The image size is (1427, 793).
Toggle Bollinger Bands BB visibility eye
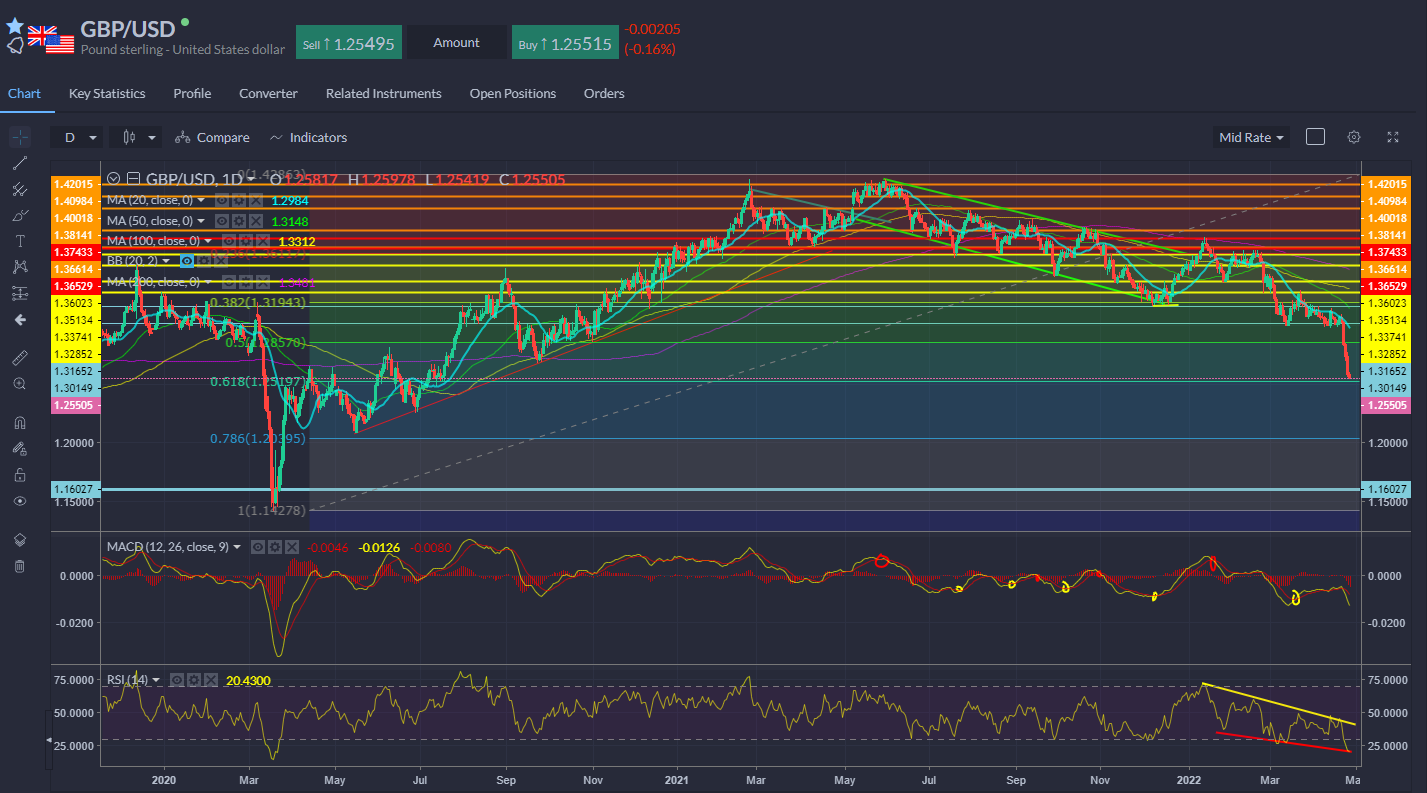coord(186,260)
